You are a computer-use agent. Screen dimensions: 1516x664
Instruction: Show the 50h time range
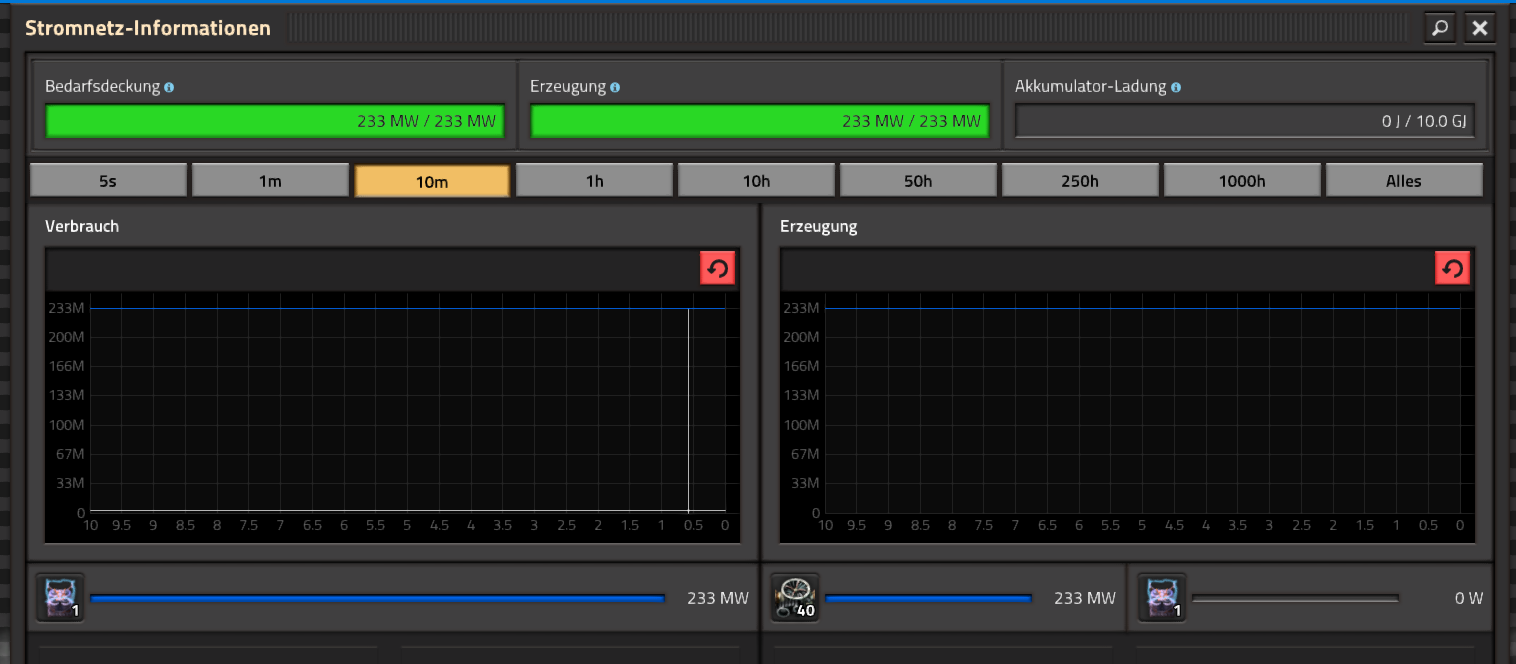(x=918, y=181)
